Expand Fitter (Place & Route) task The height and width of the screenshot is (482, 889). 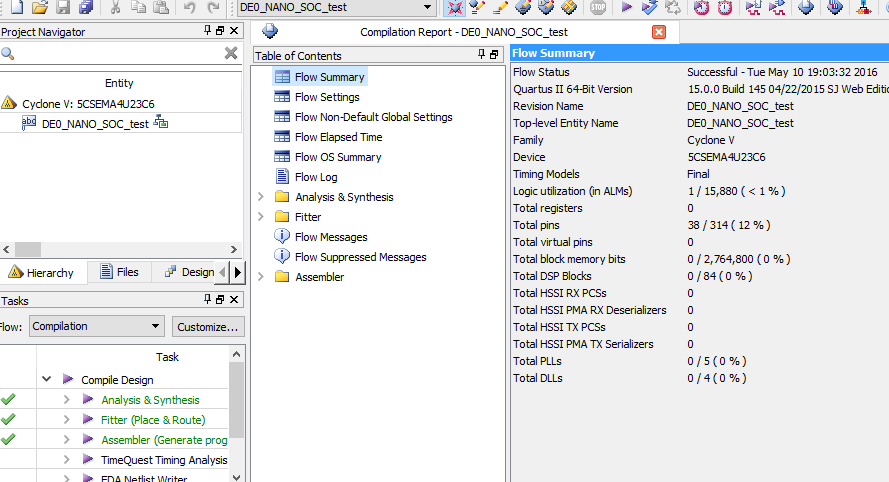(x=66, y=420)
